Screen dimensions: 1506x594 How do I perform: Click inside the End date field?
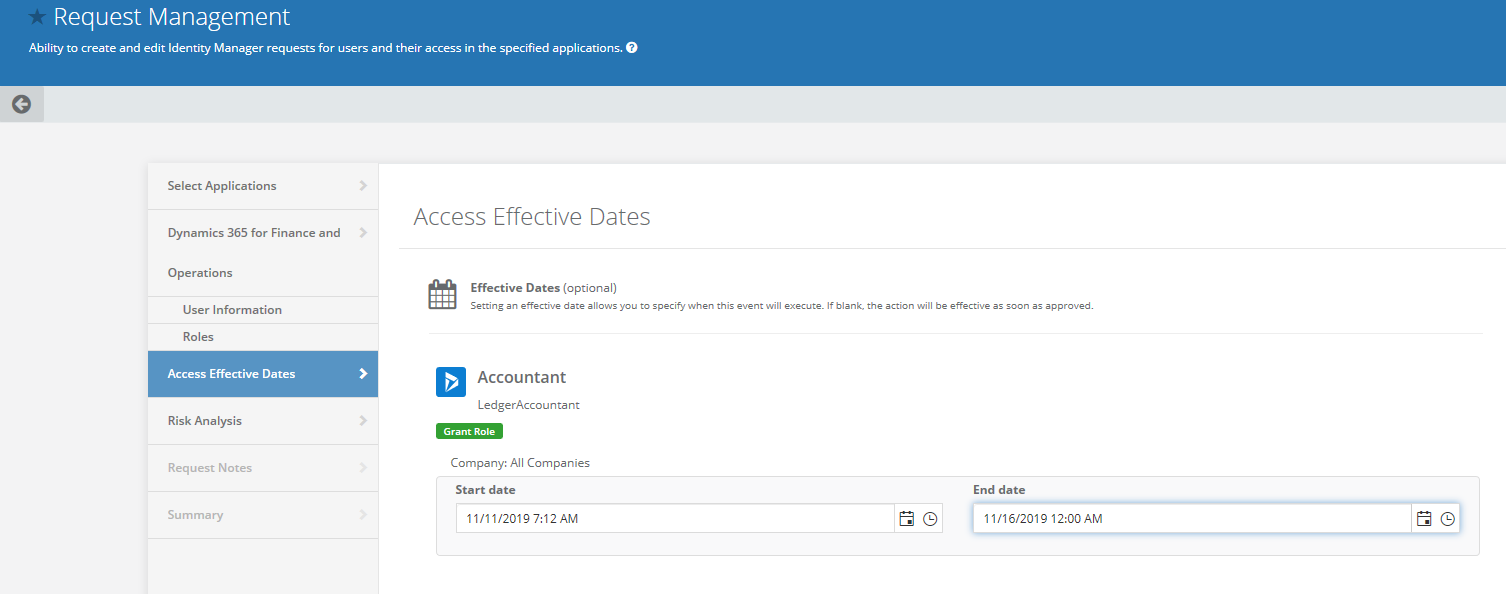pyautogui.click(x=1190, y=519)
